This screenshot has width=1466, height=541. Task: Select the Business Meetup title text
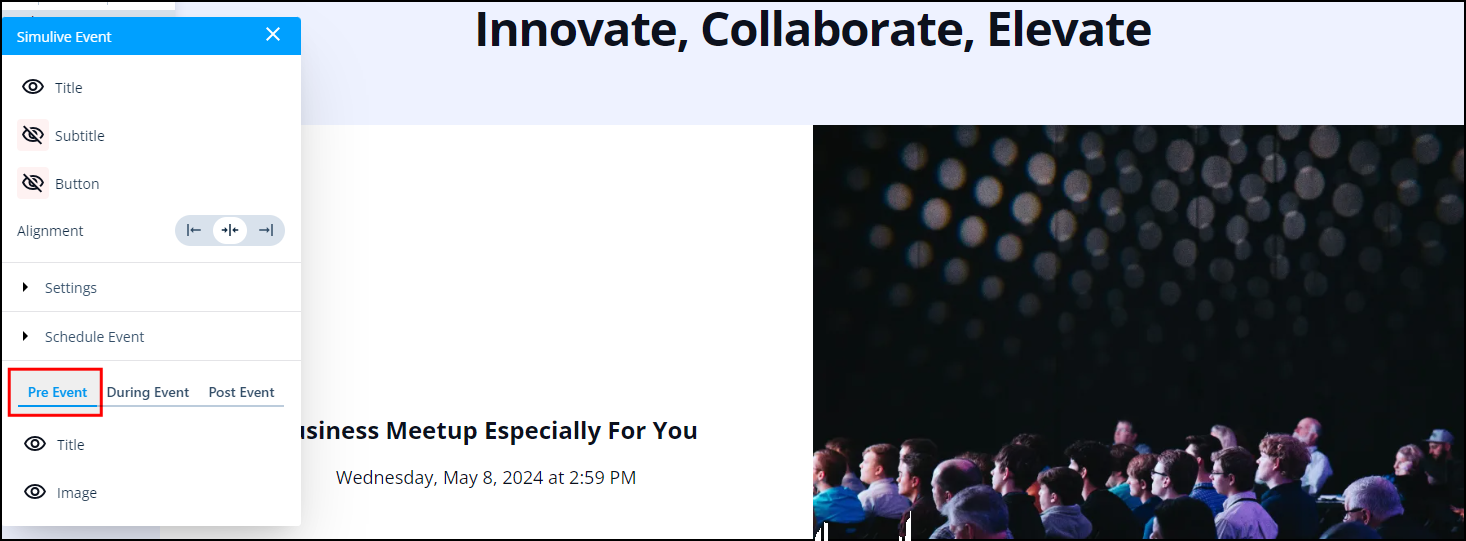click(x=497, y=431)
